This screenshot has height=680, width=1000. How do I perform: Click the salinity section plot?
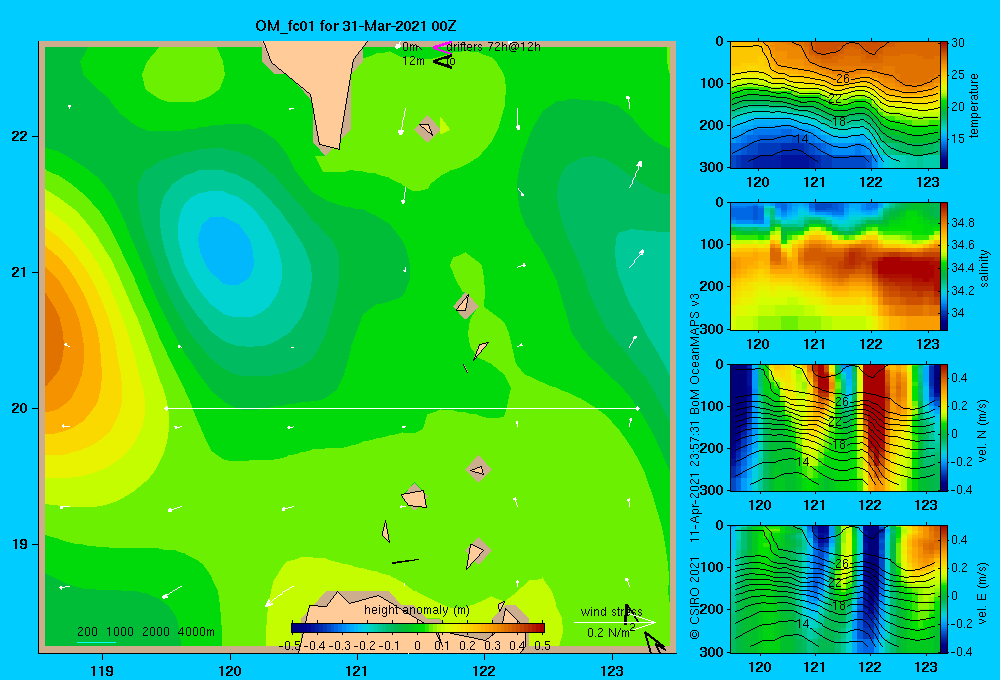pyautogui.click(x=835, y=267)
